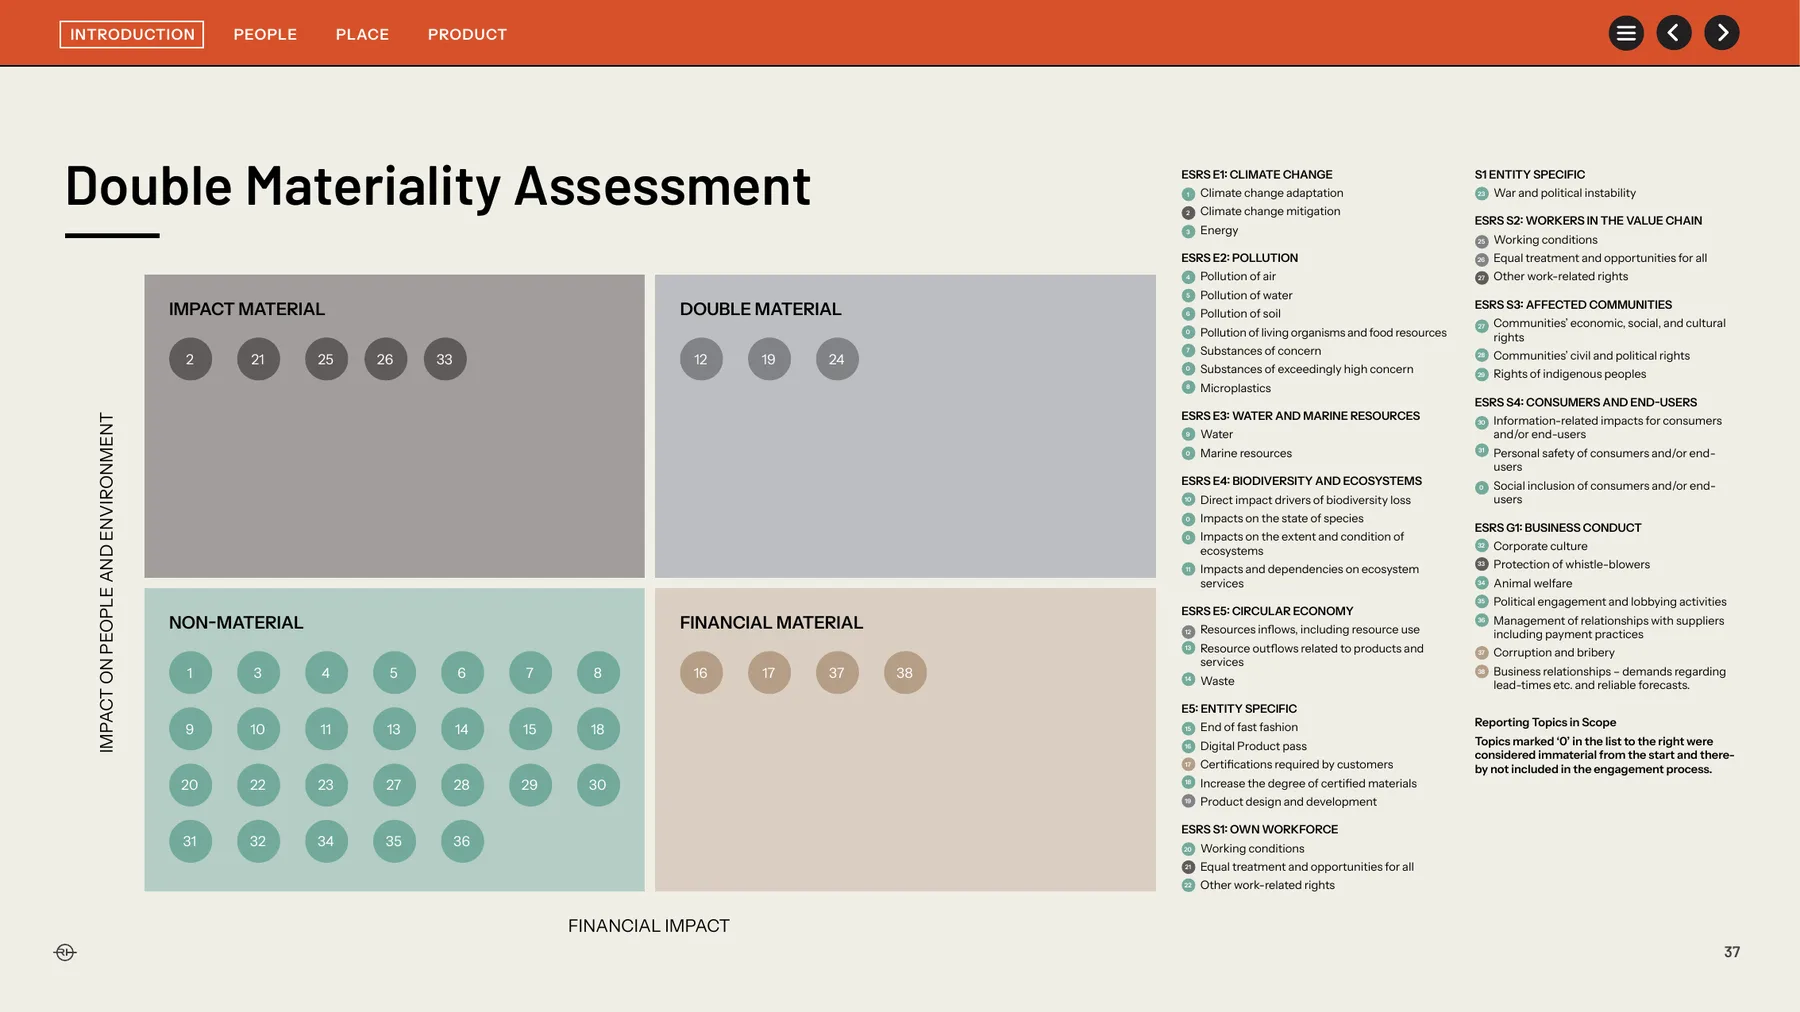Viewport: 1800px width, 1012px height.
Task: Click ESRS E5: Circular Economy heading
Action: coord(1267,611)
